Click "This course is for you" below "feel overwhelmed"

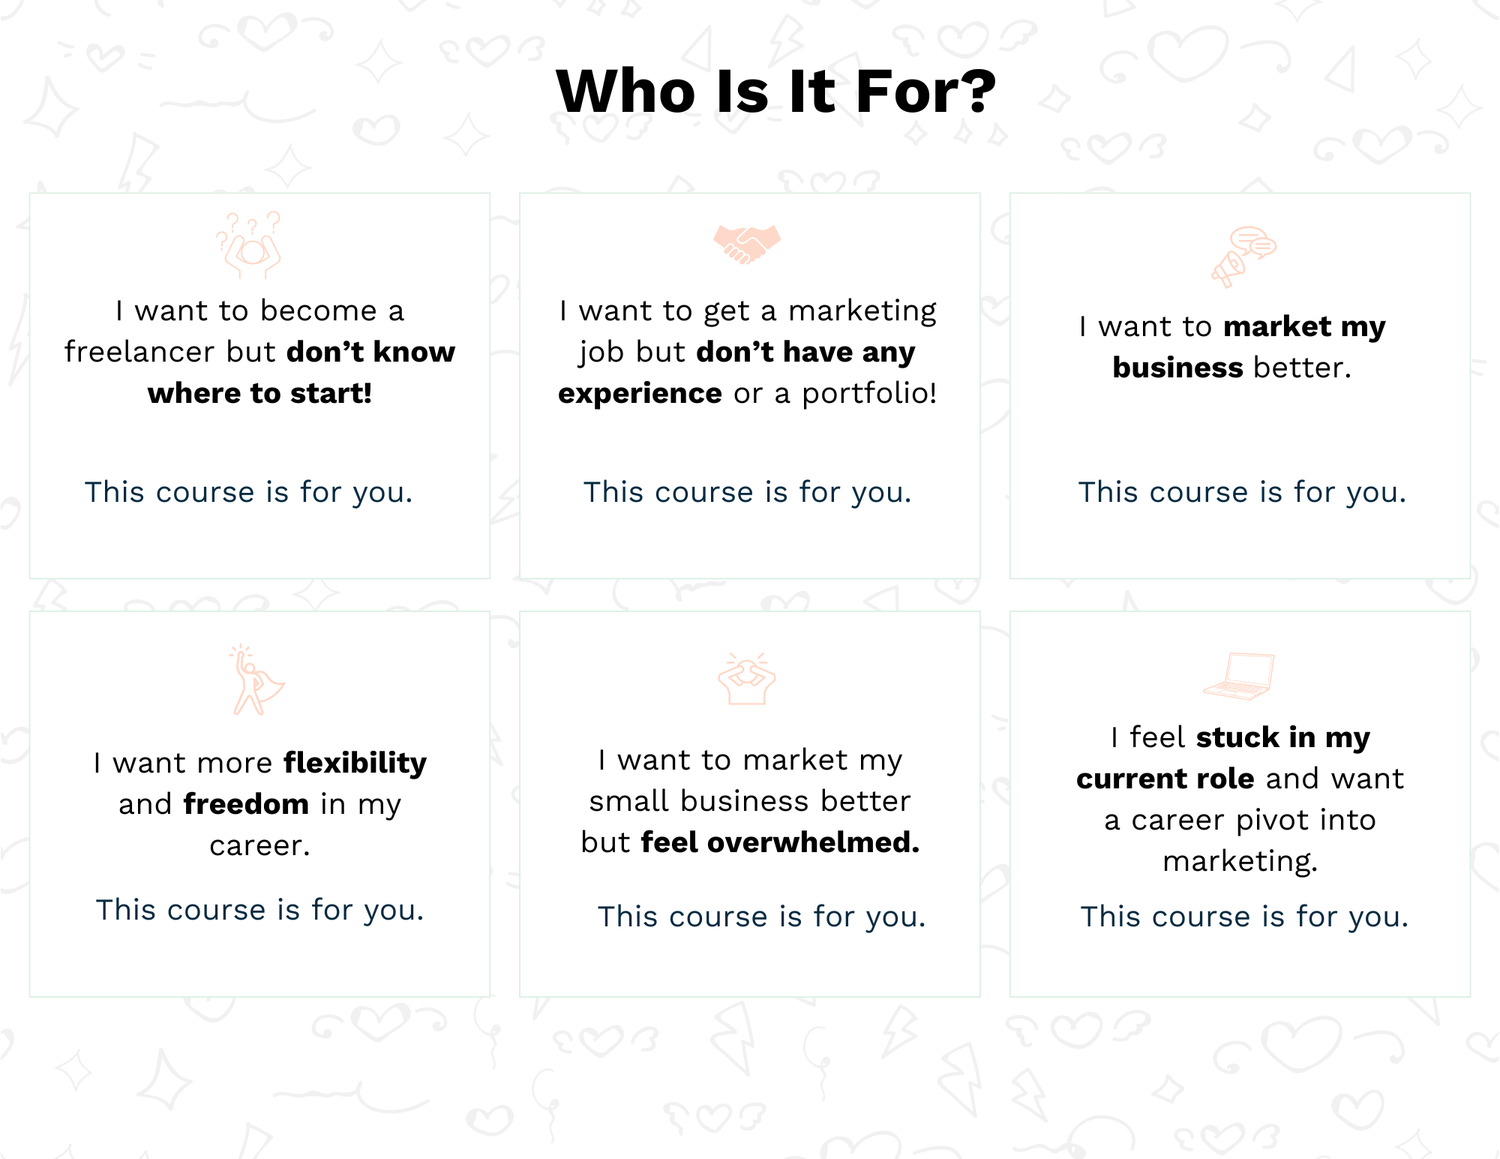(x=761, y=917)
